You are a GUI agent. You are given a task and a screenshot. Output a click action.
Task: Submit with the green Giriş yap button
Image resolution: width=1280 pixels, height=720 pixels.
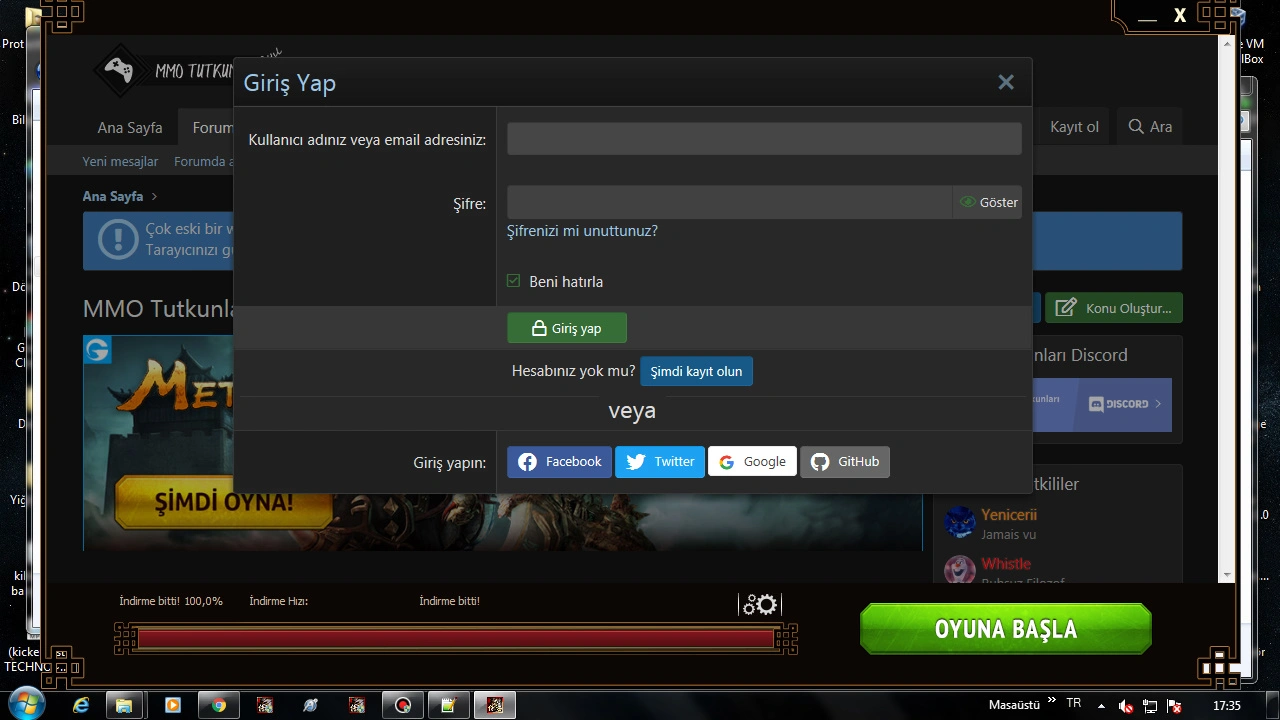[567, 328]
